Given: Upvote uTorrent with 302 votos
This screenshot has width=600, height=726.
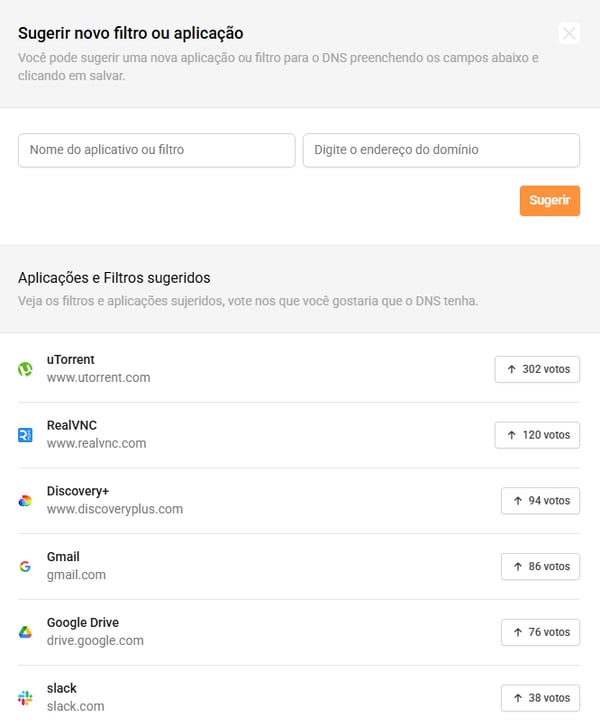Looking at the screenshot, I should 537,369.
